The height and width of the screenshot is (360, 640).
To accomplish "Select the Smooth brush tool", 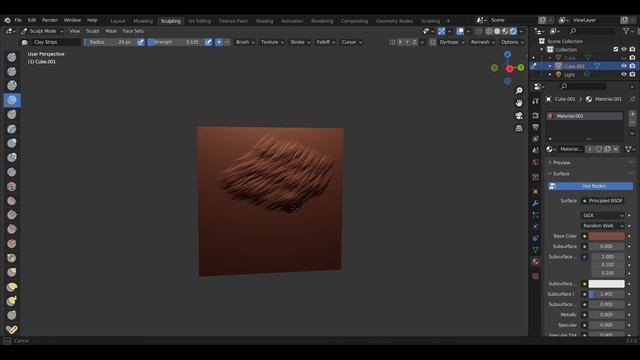I will click(12, 187).
